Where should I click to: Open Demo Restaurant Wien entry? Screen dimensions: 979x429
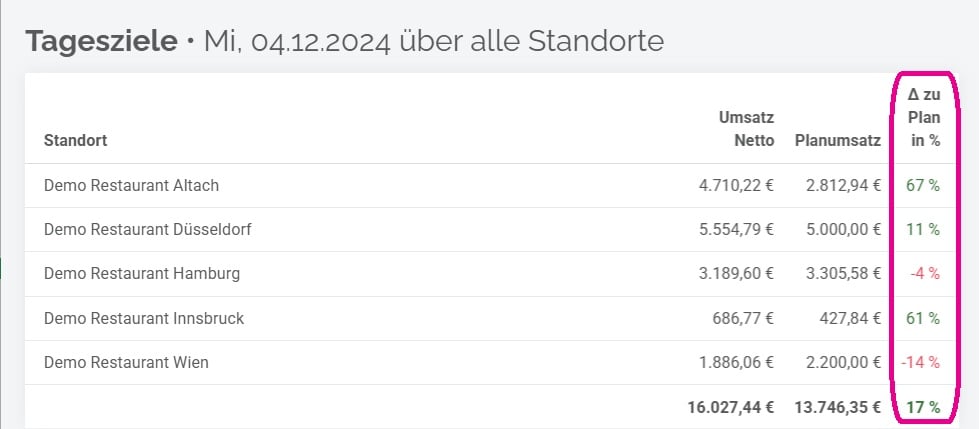pos(126,362)
